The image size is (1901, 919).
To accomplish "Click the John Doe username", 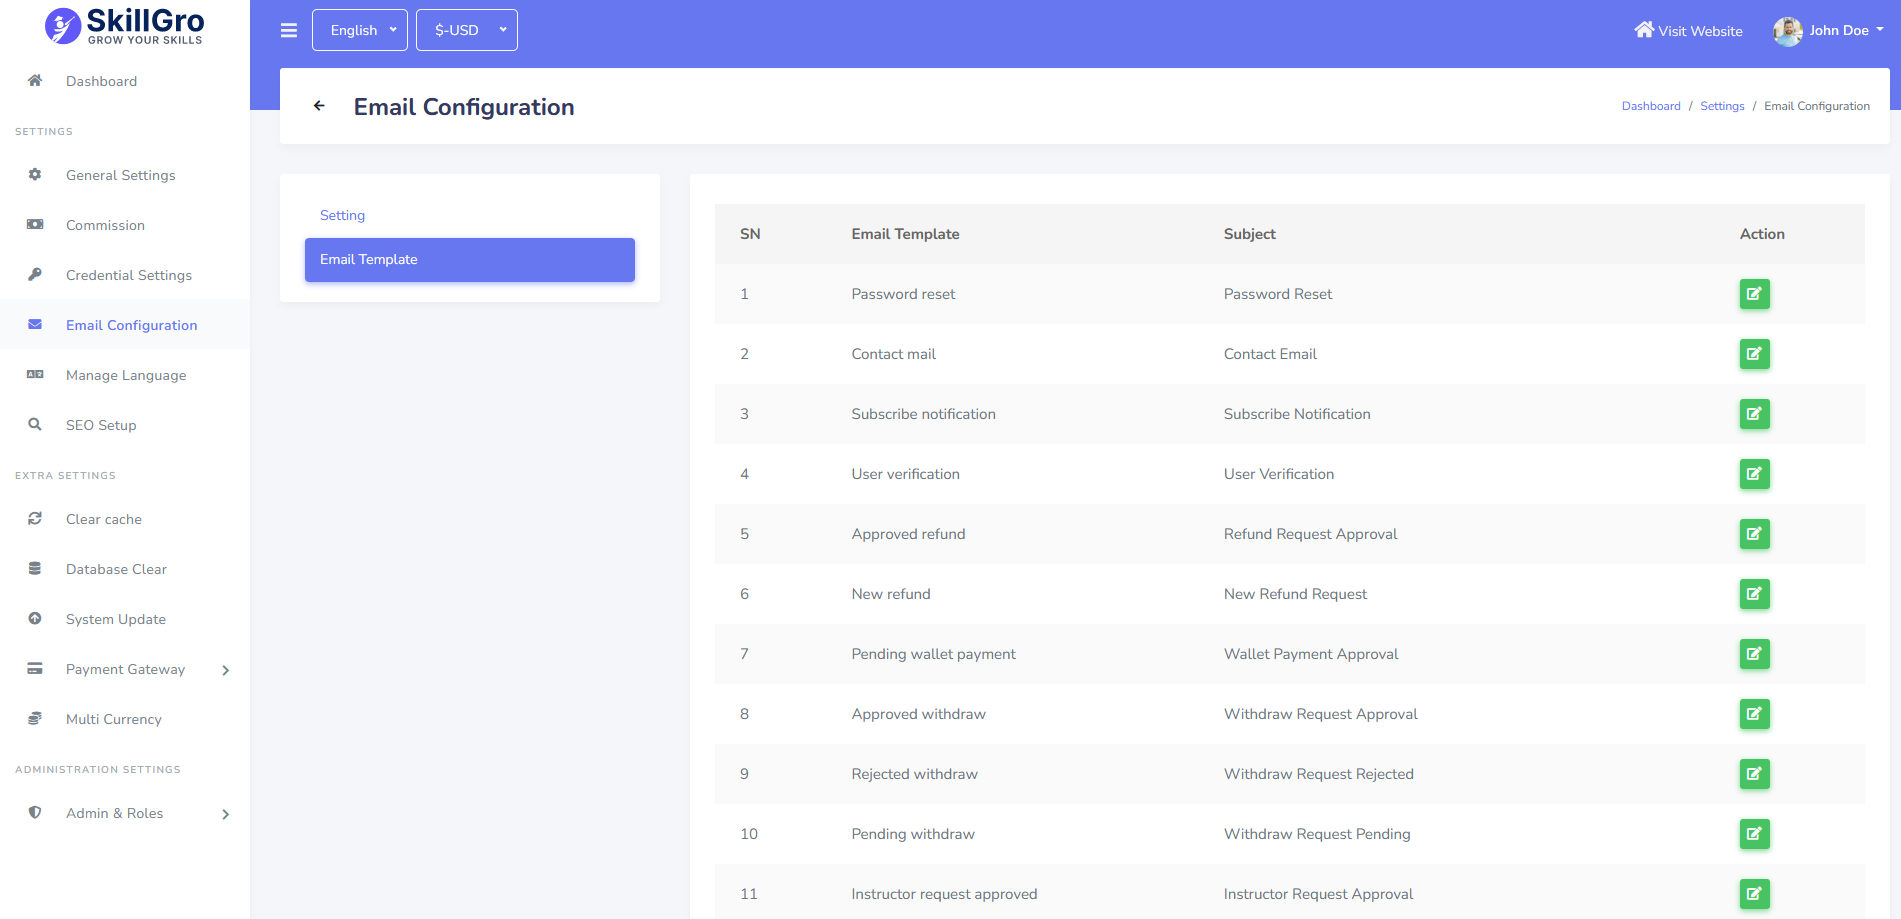I will [x=1839, y=30].
